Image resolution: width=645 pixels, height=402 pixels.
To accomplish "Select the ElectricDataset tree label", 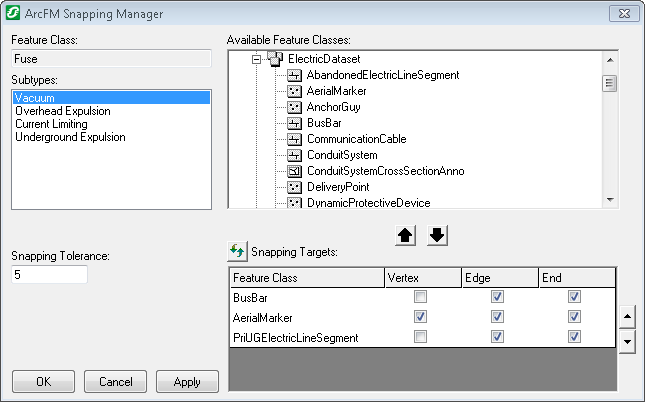I will pyautogui.click(x=324, y=59).
